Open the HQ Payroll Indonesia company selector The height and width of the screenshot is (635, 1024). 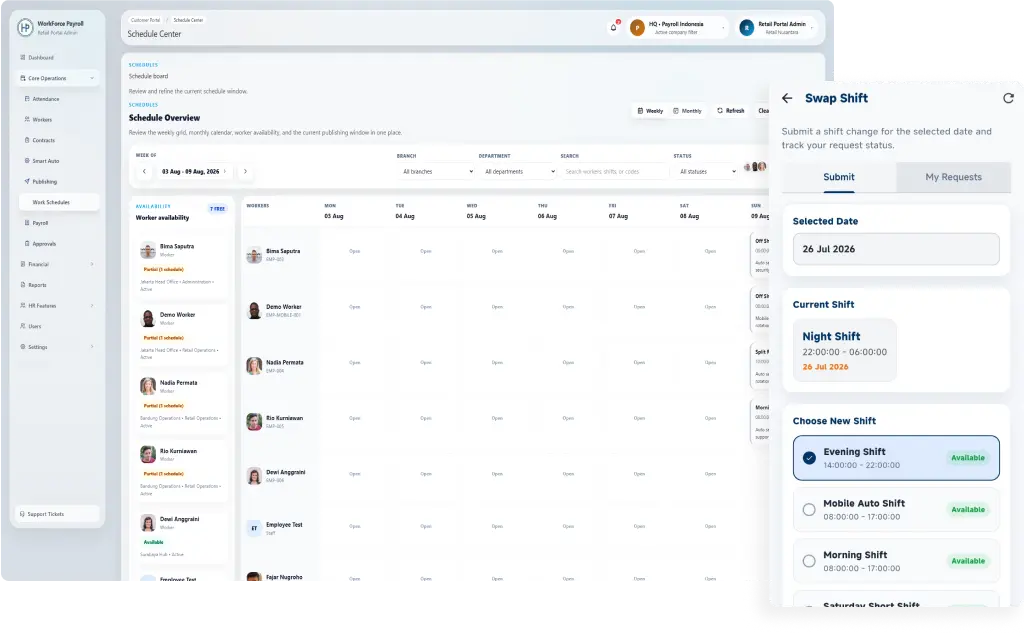click(678, 27)
